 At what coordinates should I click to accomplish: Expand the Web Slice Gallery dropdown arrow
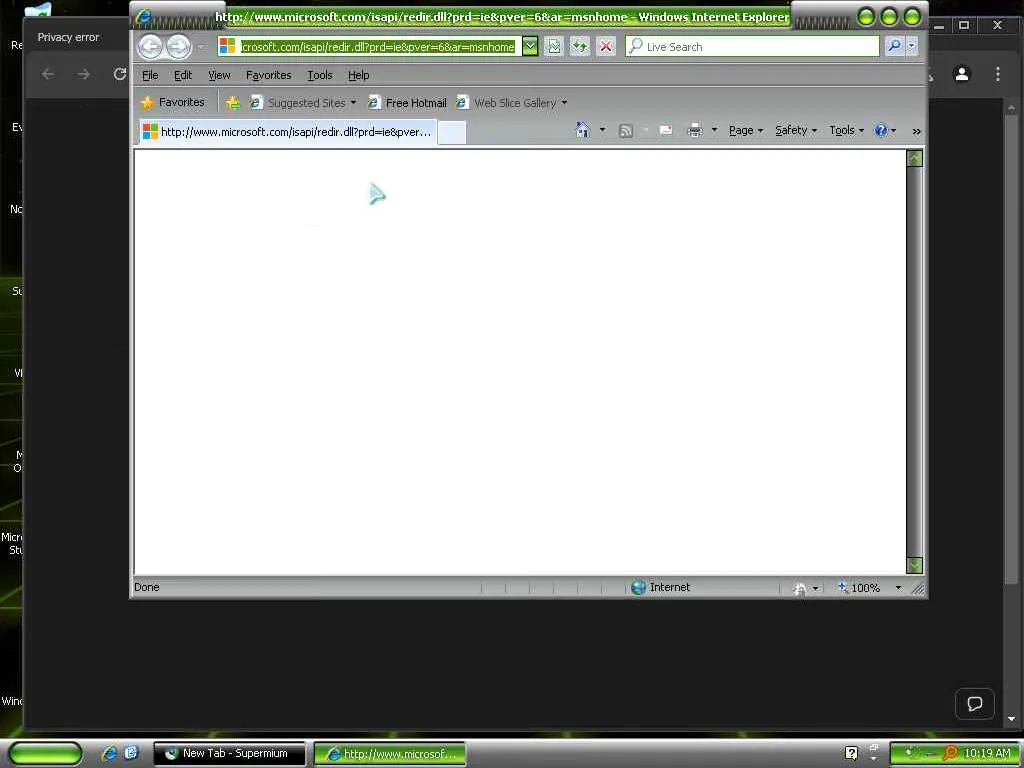pos(564,103)
